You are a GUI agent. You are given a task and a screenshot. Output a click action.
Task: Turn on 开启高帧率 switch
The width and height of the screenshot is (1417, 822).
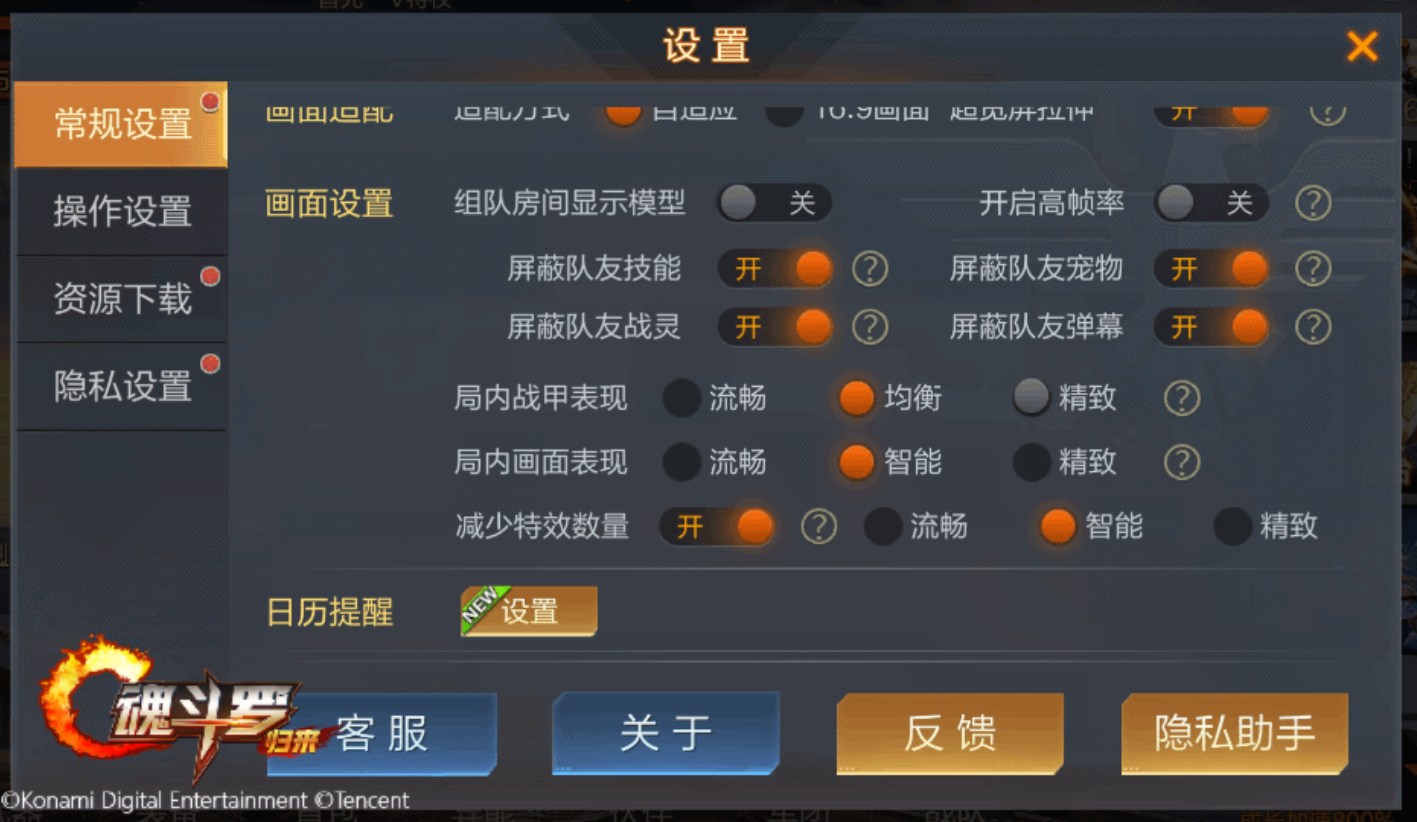pyautogui.click(x=1211, y=204)
